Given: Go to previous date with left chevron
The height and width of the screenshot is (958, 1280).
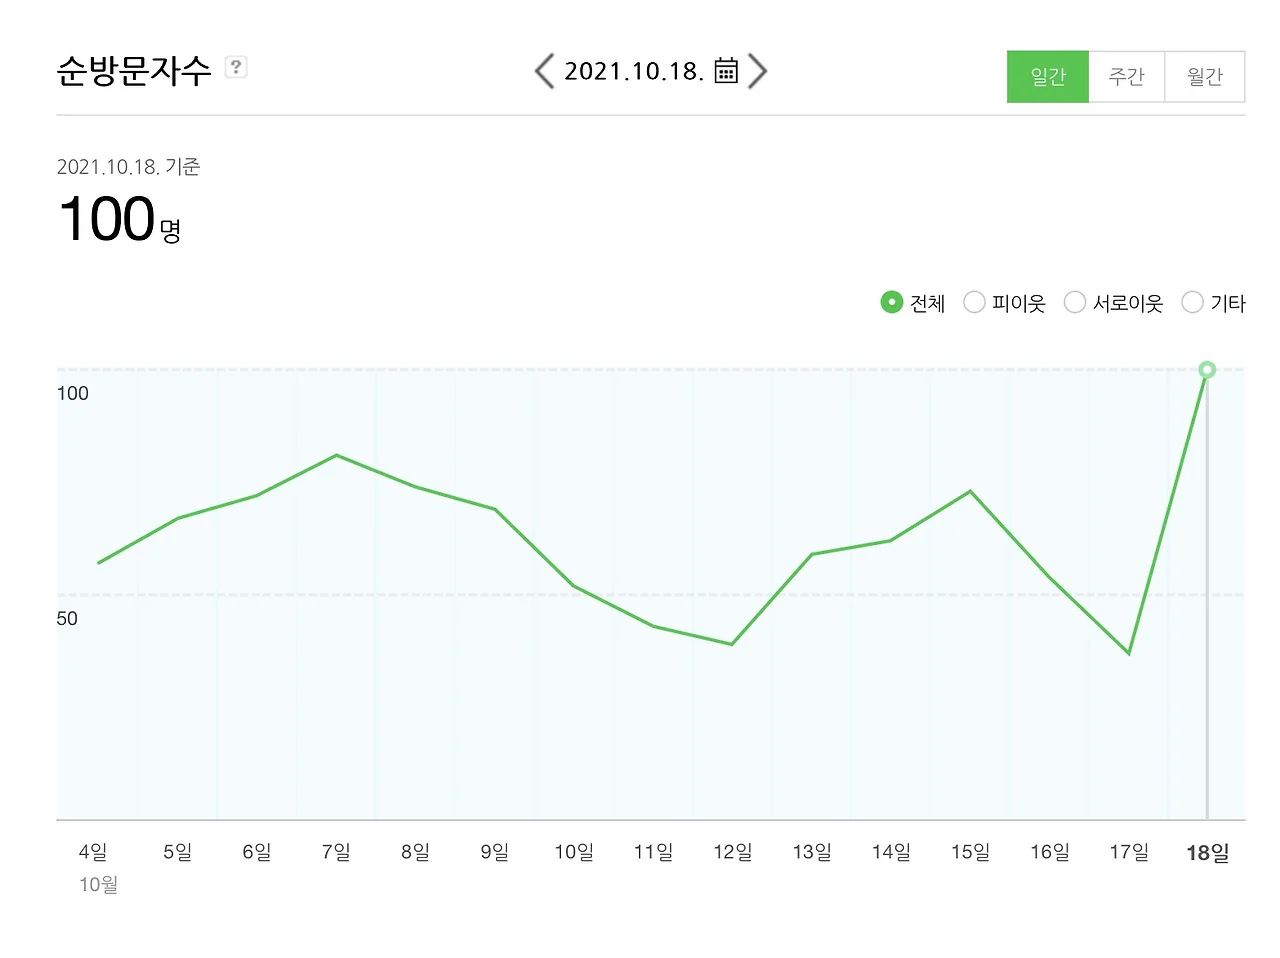Looking at the screenshot, I should tap(544, 71).
